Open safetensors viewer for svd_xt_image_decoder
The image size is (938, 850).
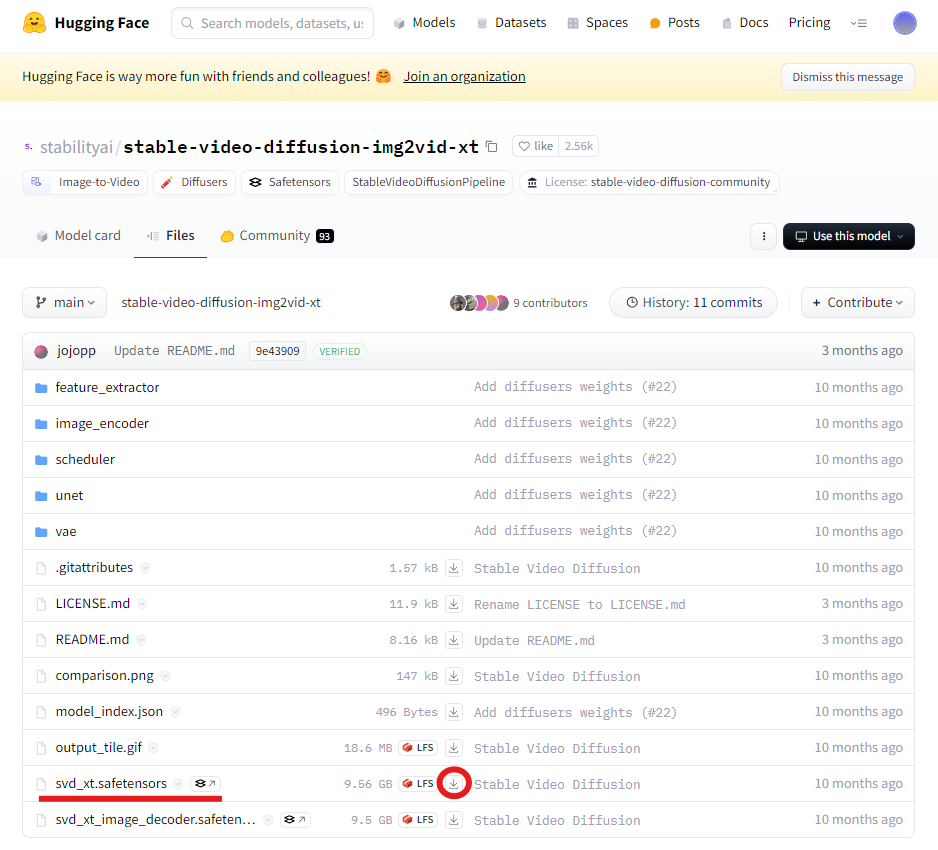click(x=295, y=819)
